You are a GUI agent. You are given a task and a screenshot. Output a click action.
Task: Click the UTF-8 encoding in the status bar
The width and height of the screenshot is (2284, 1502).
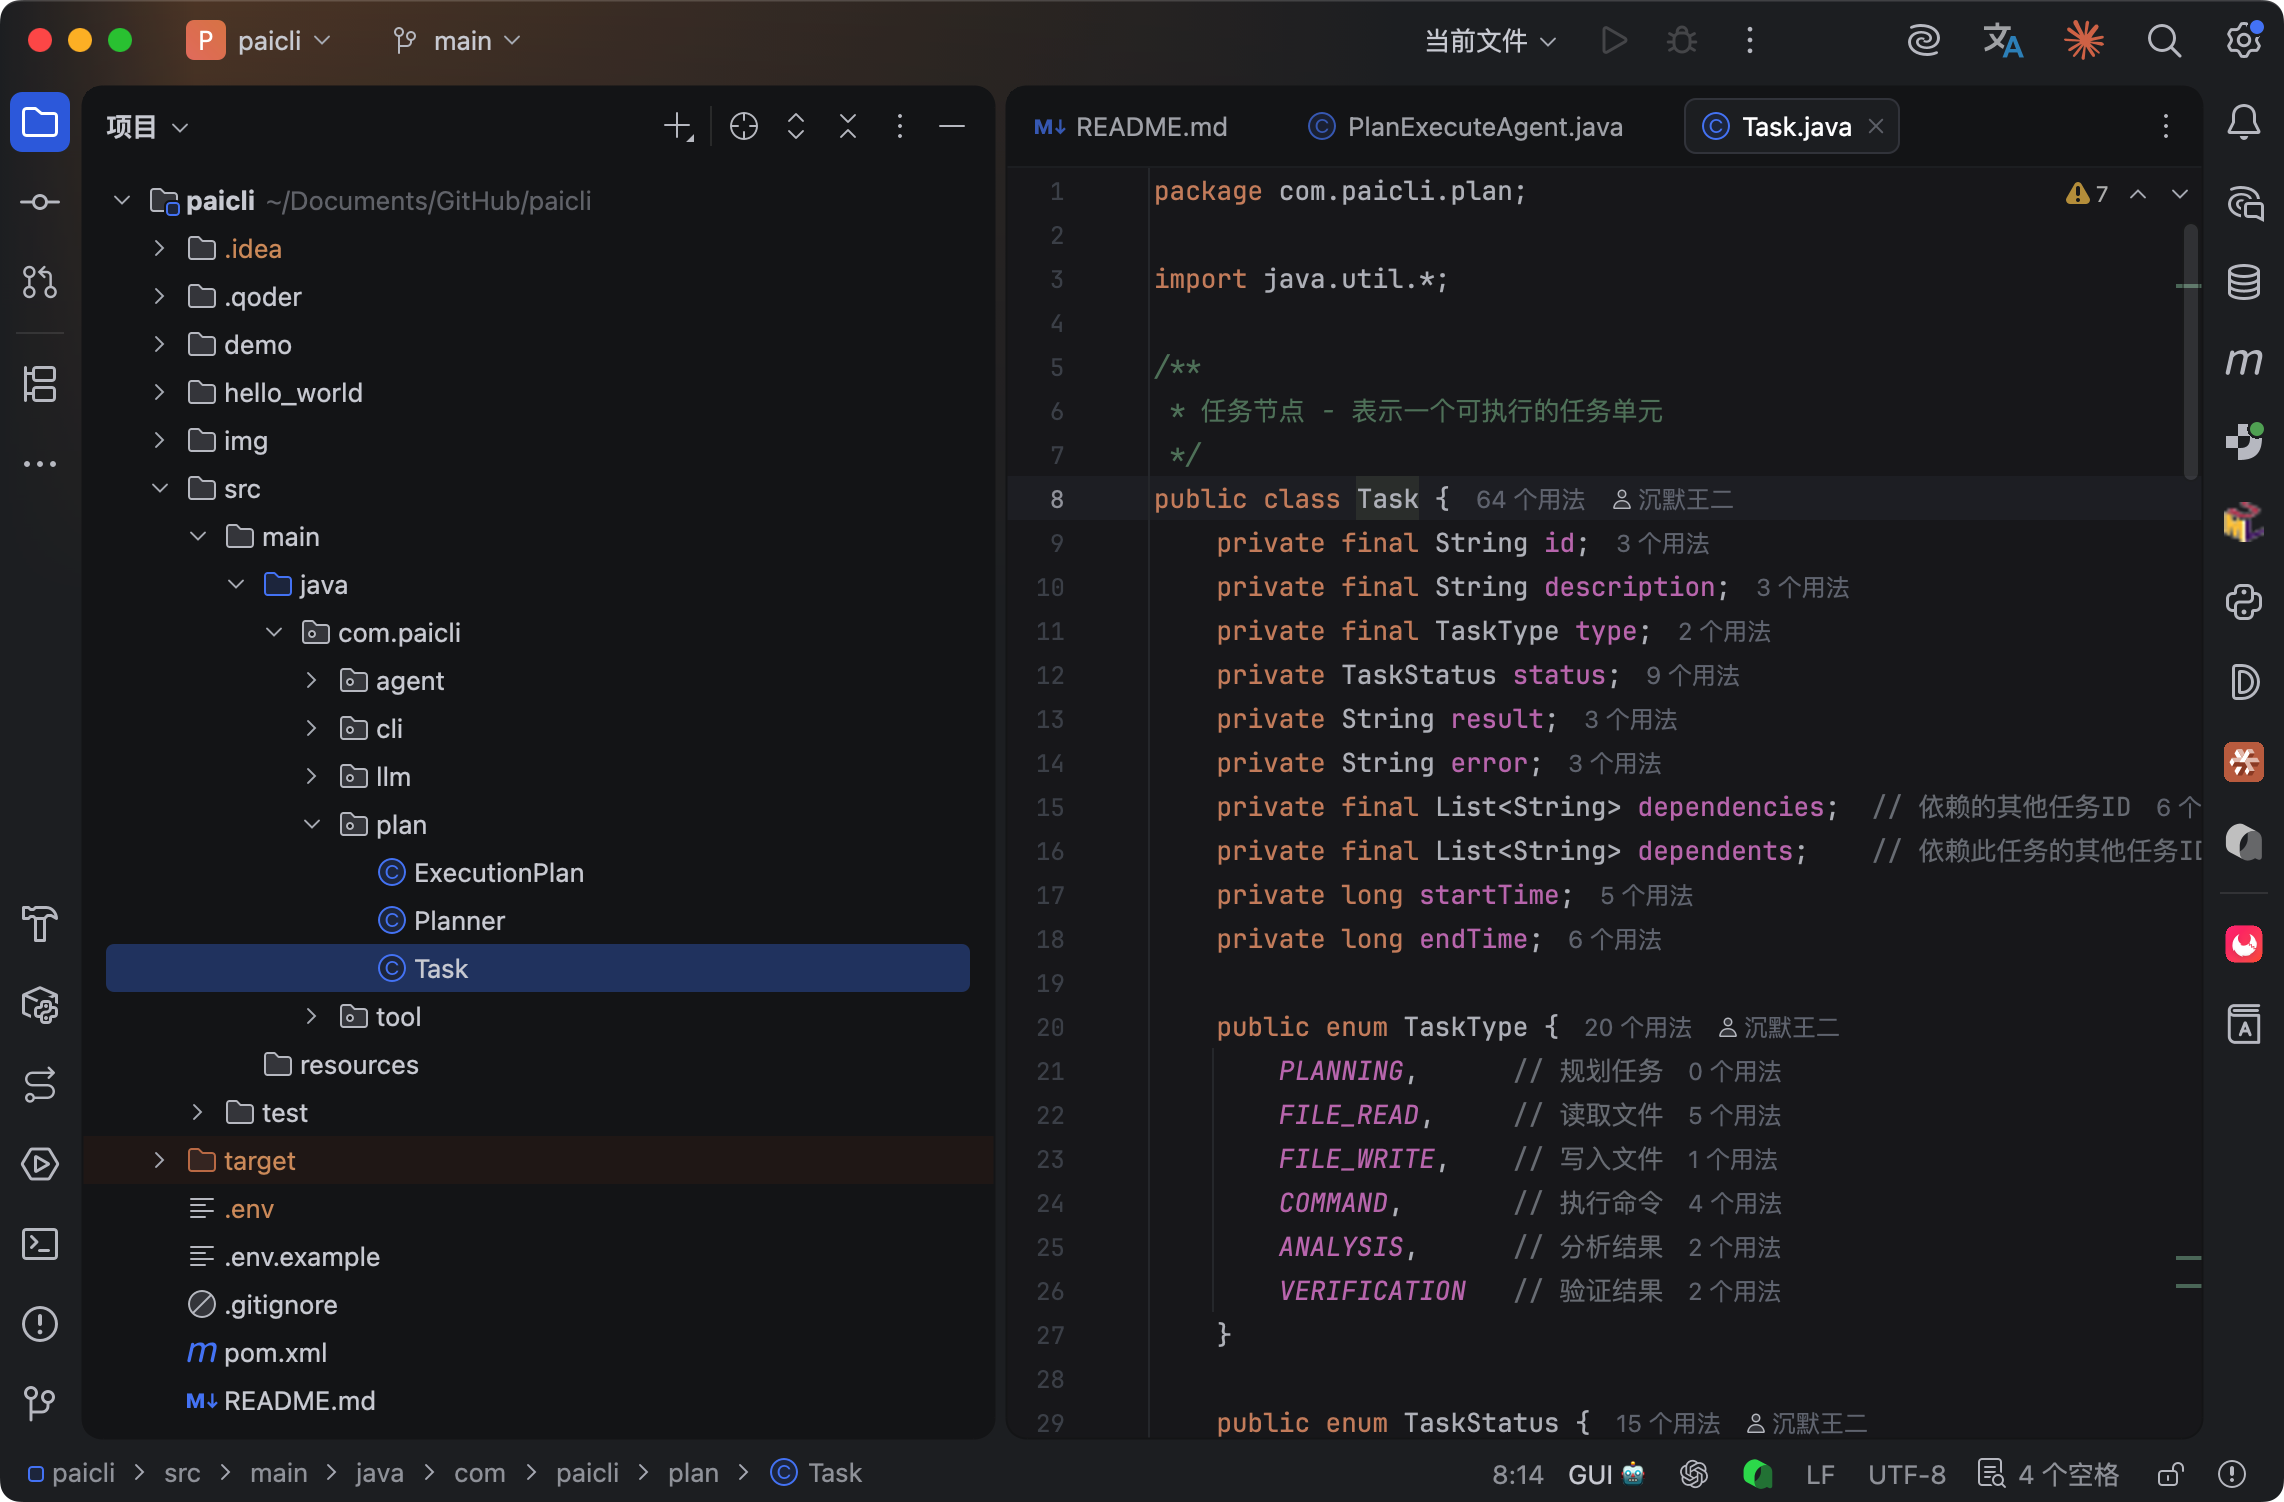click(x=1906, y=1474)
